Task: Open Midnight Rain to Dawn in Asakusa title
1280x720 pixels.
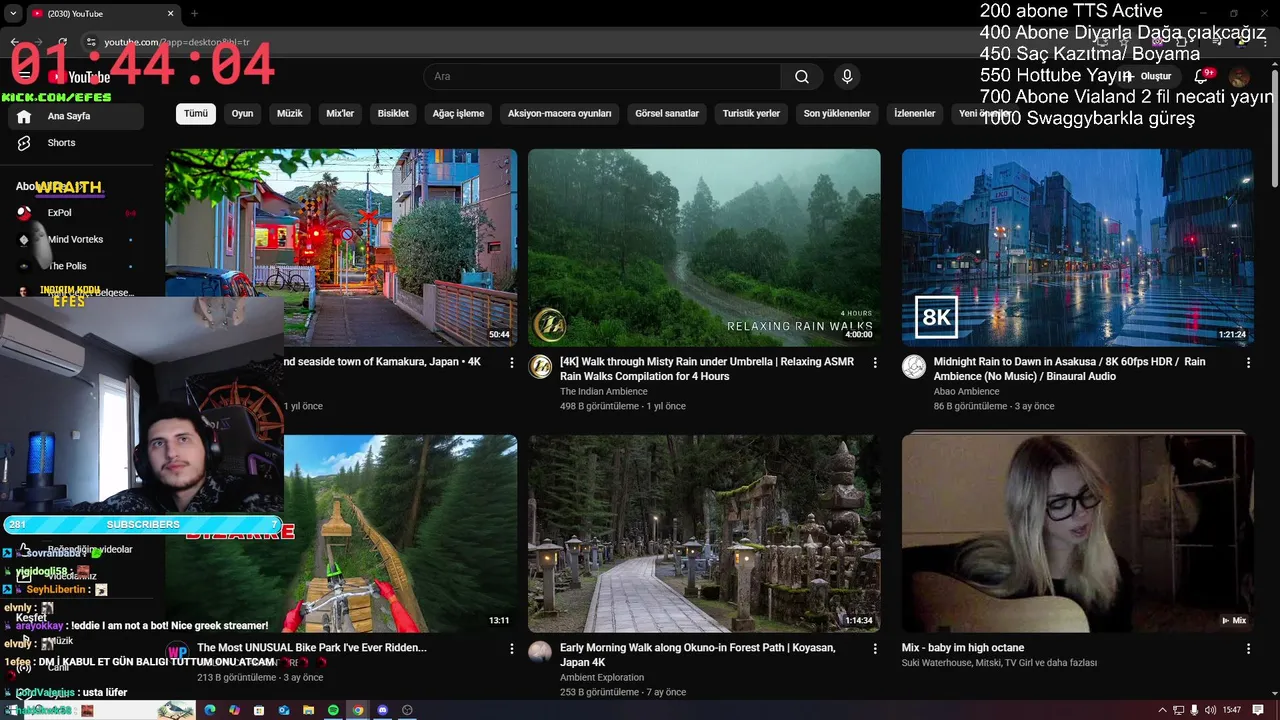Action: click(x=1069, y=369)
